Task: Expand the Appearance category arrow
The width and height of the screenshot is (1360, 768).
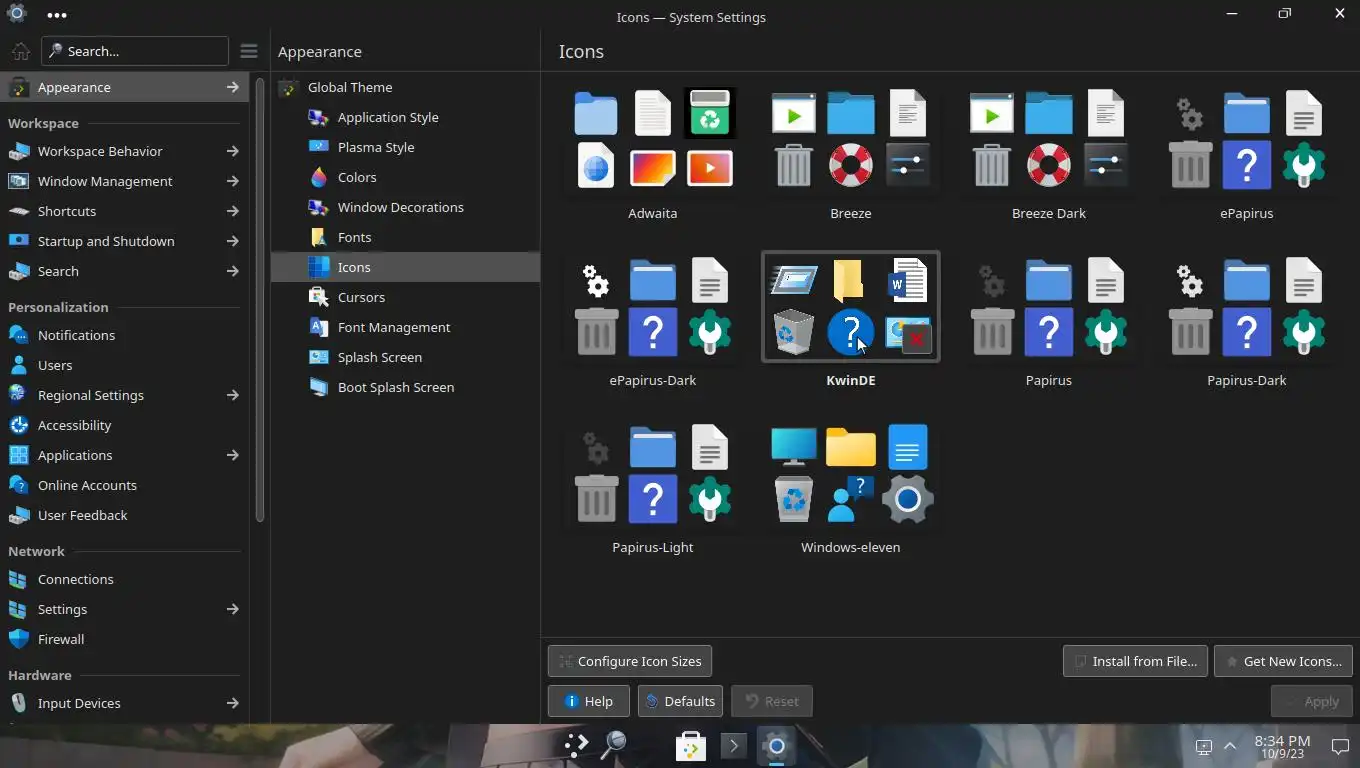Action: (x=232, y=87)
